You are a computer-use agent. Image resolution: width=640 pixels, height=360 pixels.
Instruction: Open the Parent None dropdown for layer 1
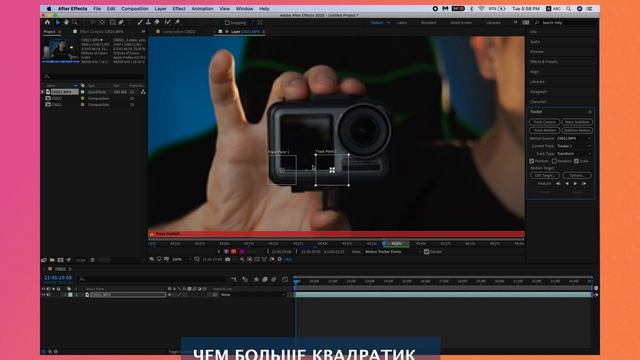(x=252, y=295)
